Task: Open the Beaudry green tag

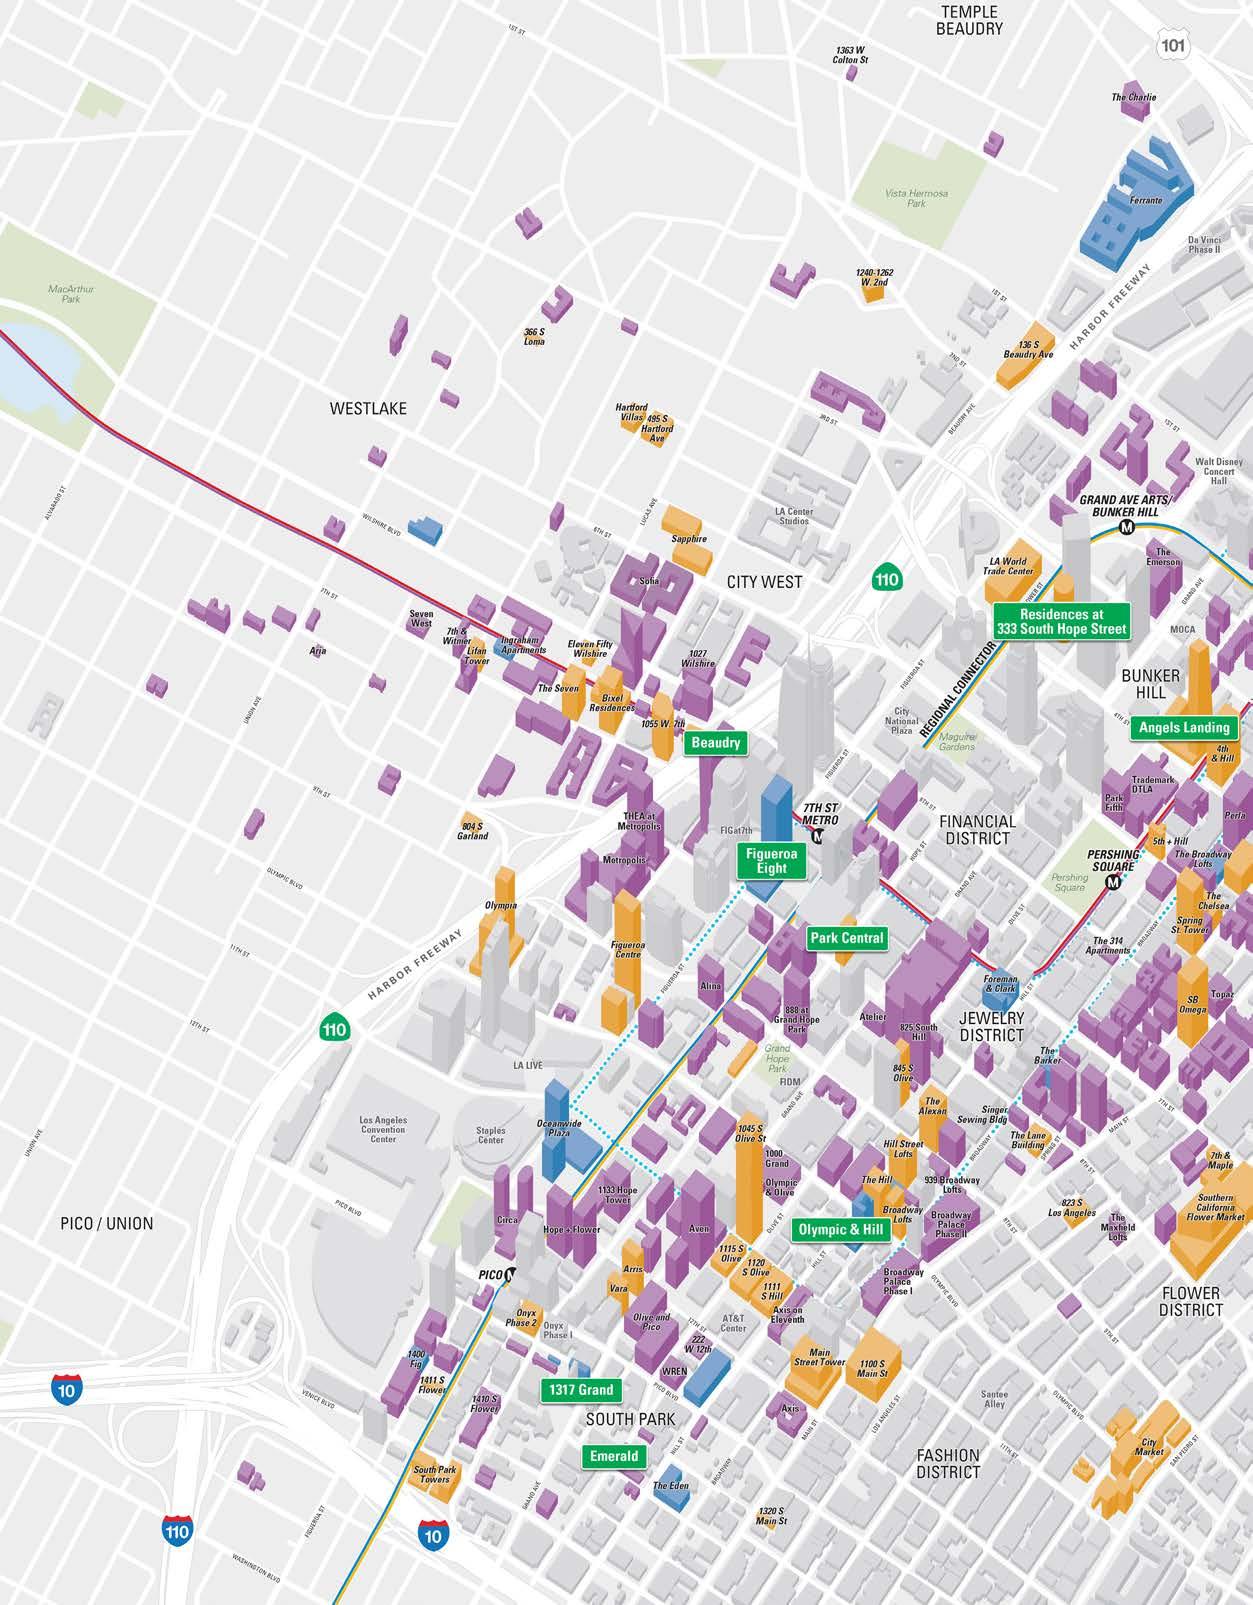Action: coord(716,742)
